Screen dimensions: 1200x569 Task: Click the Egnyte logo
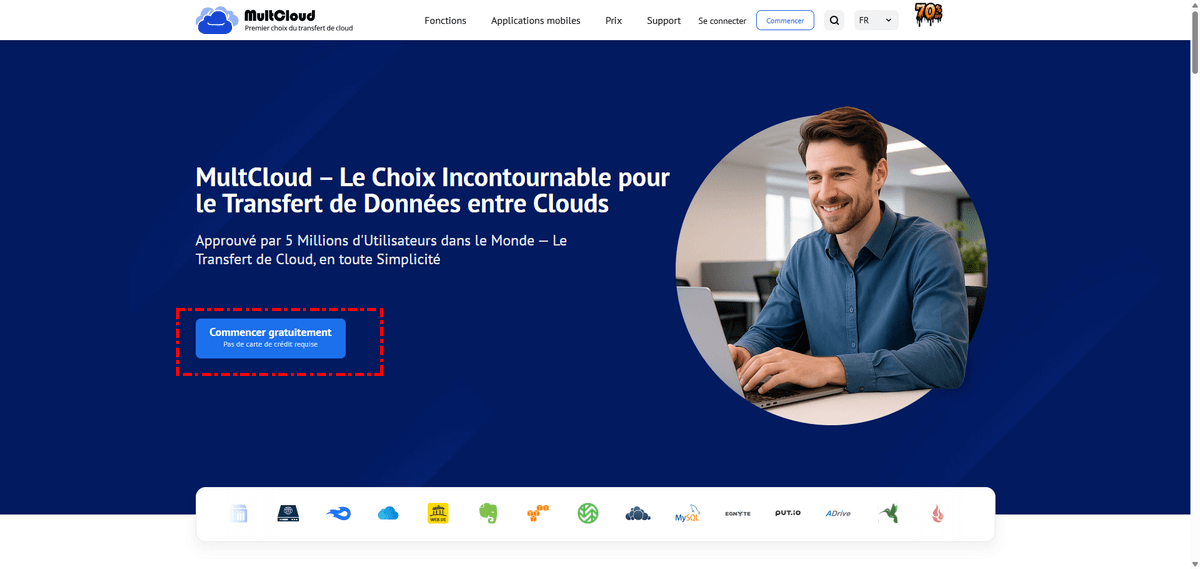coord(738,514)
